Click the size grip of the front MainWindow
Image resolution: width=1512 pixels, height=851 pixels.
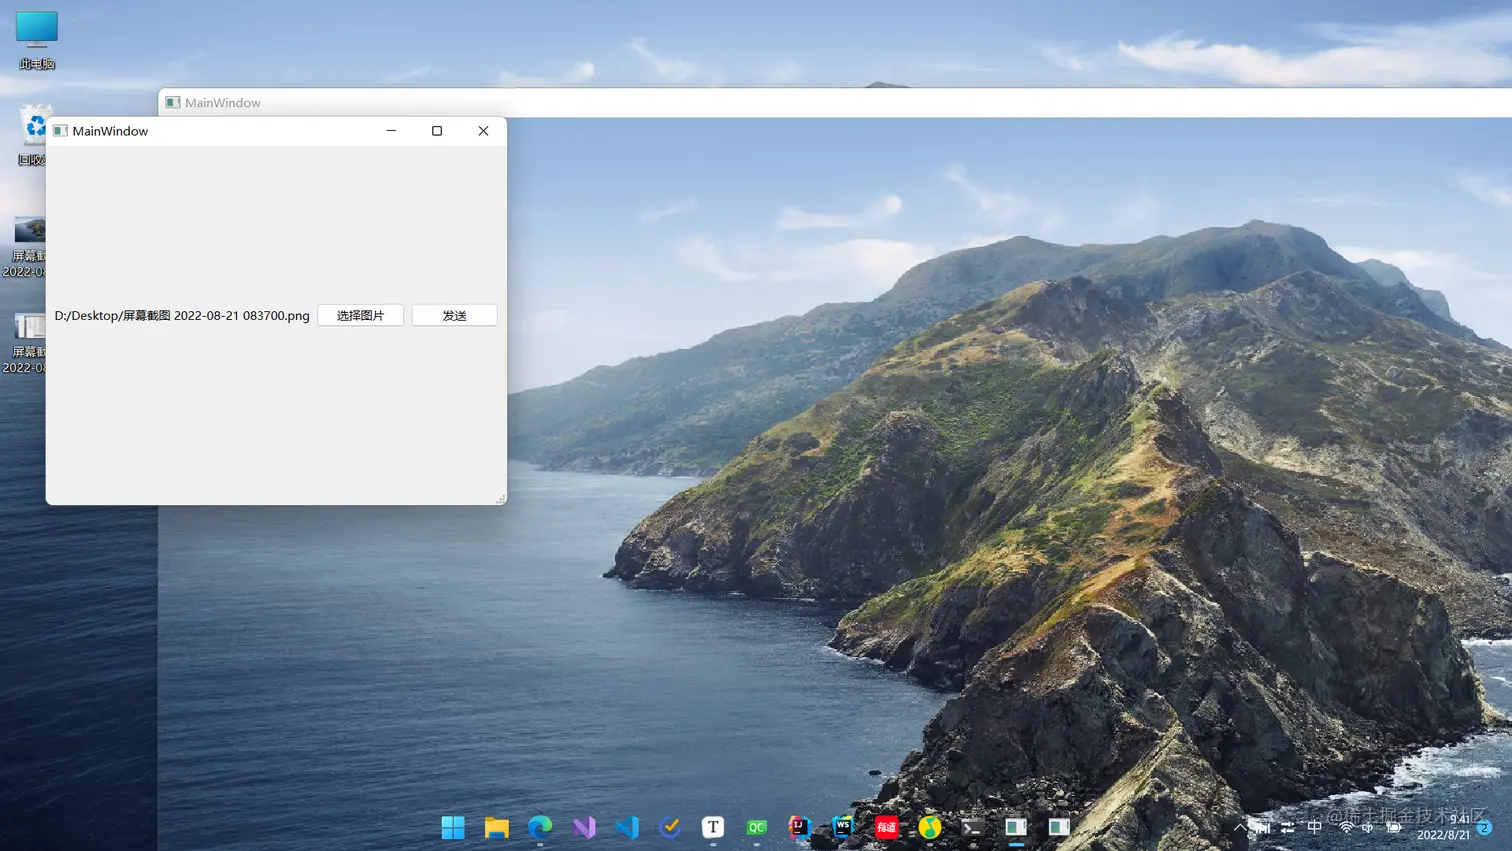(x=500, y=498)
